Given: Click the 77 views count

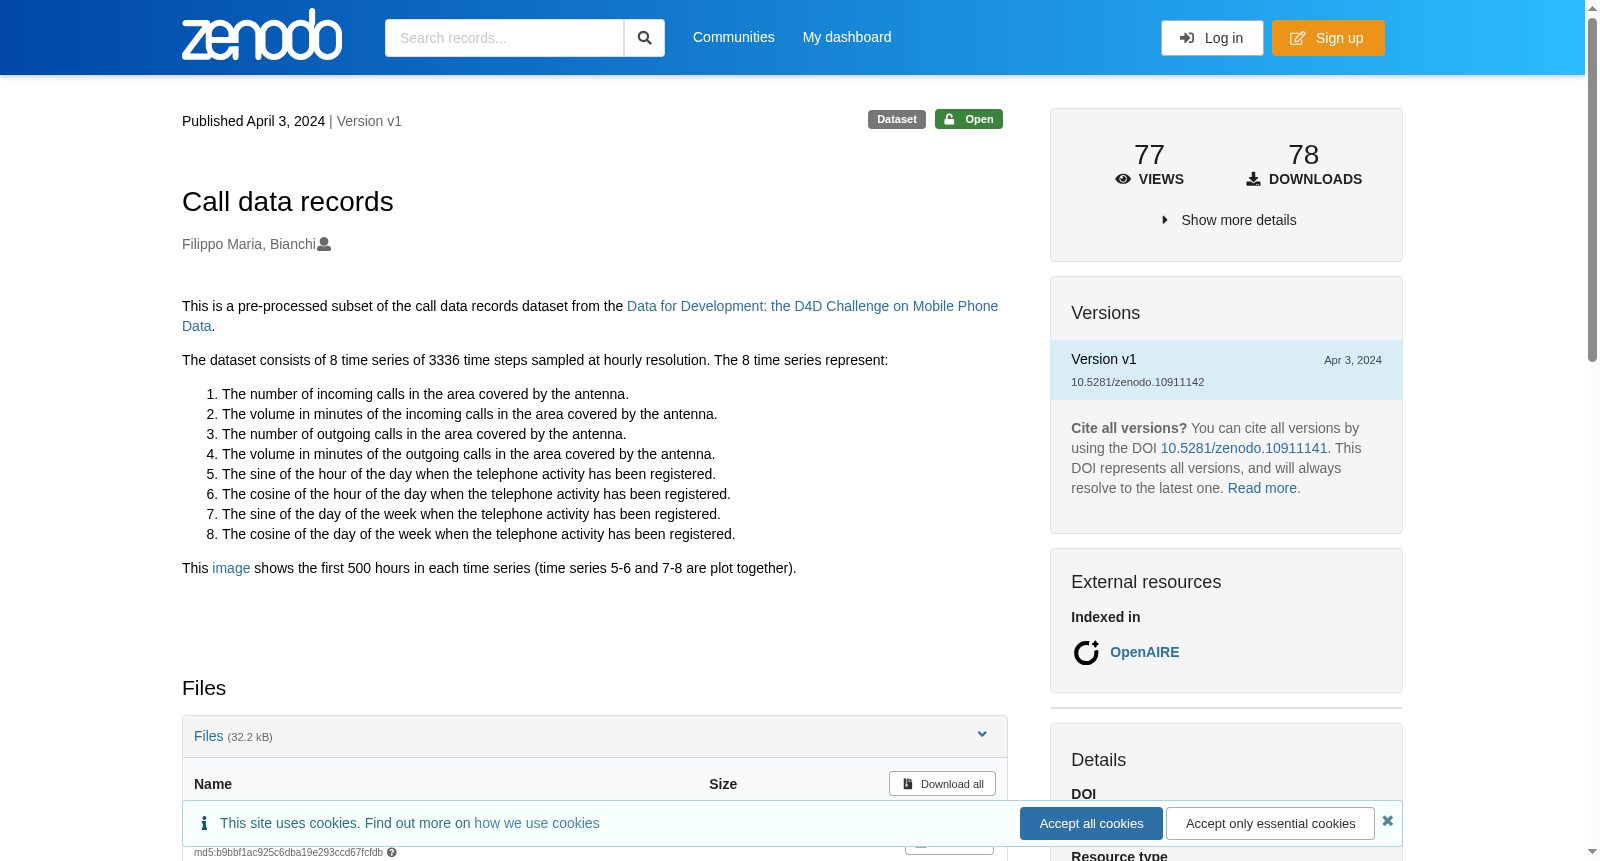Looking at the screenshot, I should pos(1149,155).
